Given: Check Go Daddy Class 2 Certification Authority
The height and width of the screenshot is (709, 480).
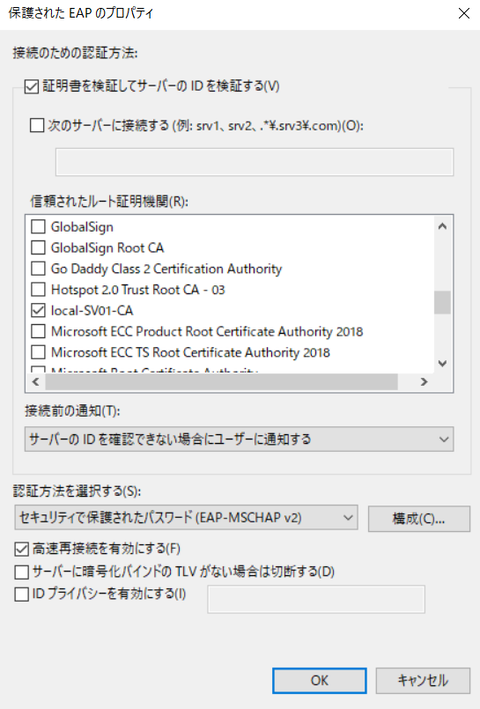Looking at the screenshot, I should (38, 269).
